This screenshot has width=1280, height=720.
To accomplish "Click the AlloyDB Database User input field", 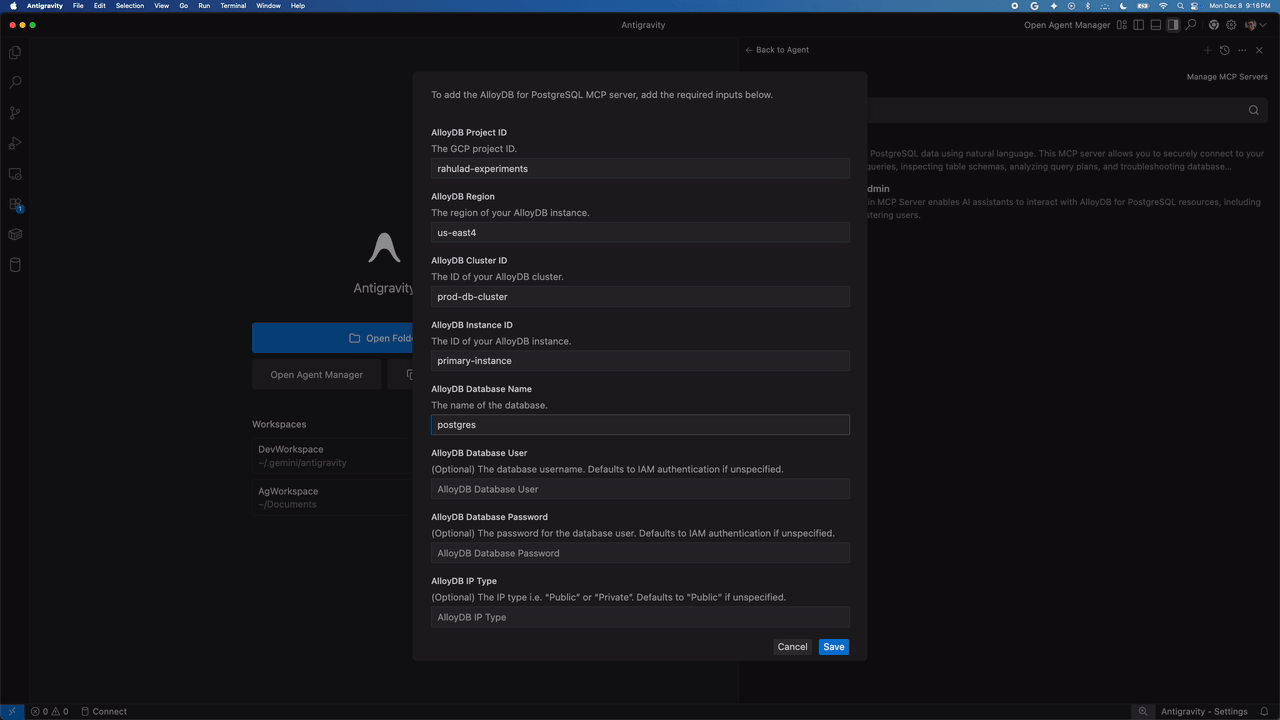I will tap(640, 489).
